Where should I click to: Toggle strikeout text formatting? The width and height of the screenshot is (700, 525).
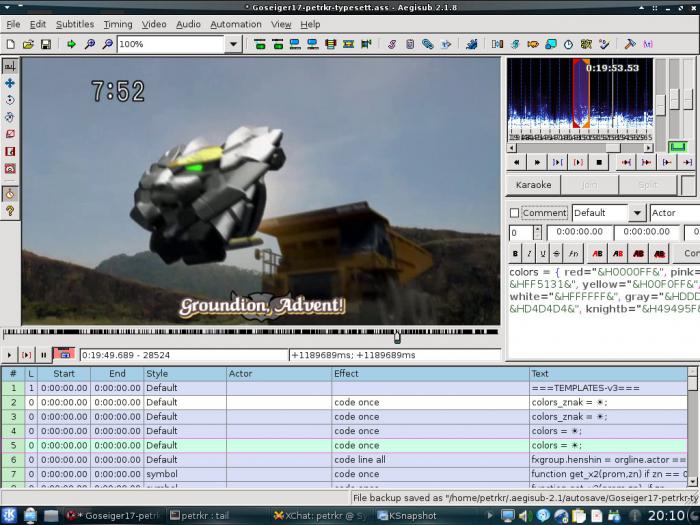(x=556, y=254)
